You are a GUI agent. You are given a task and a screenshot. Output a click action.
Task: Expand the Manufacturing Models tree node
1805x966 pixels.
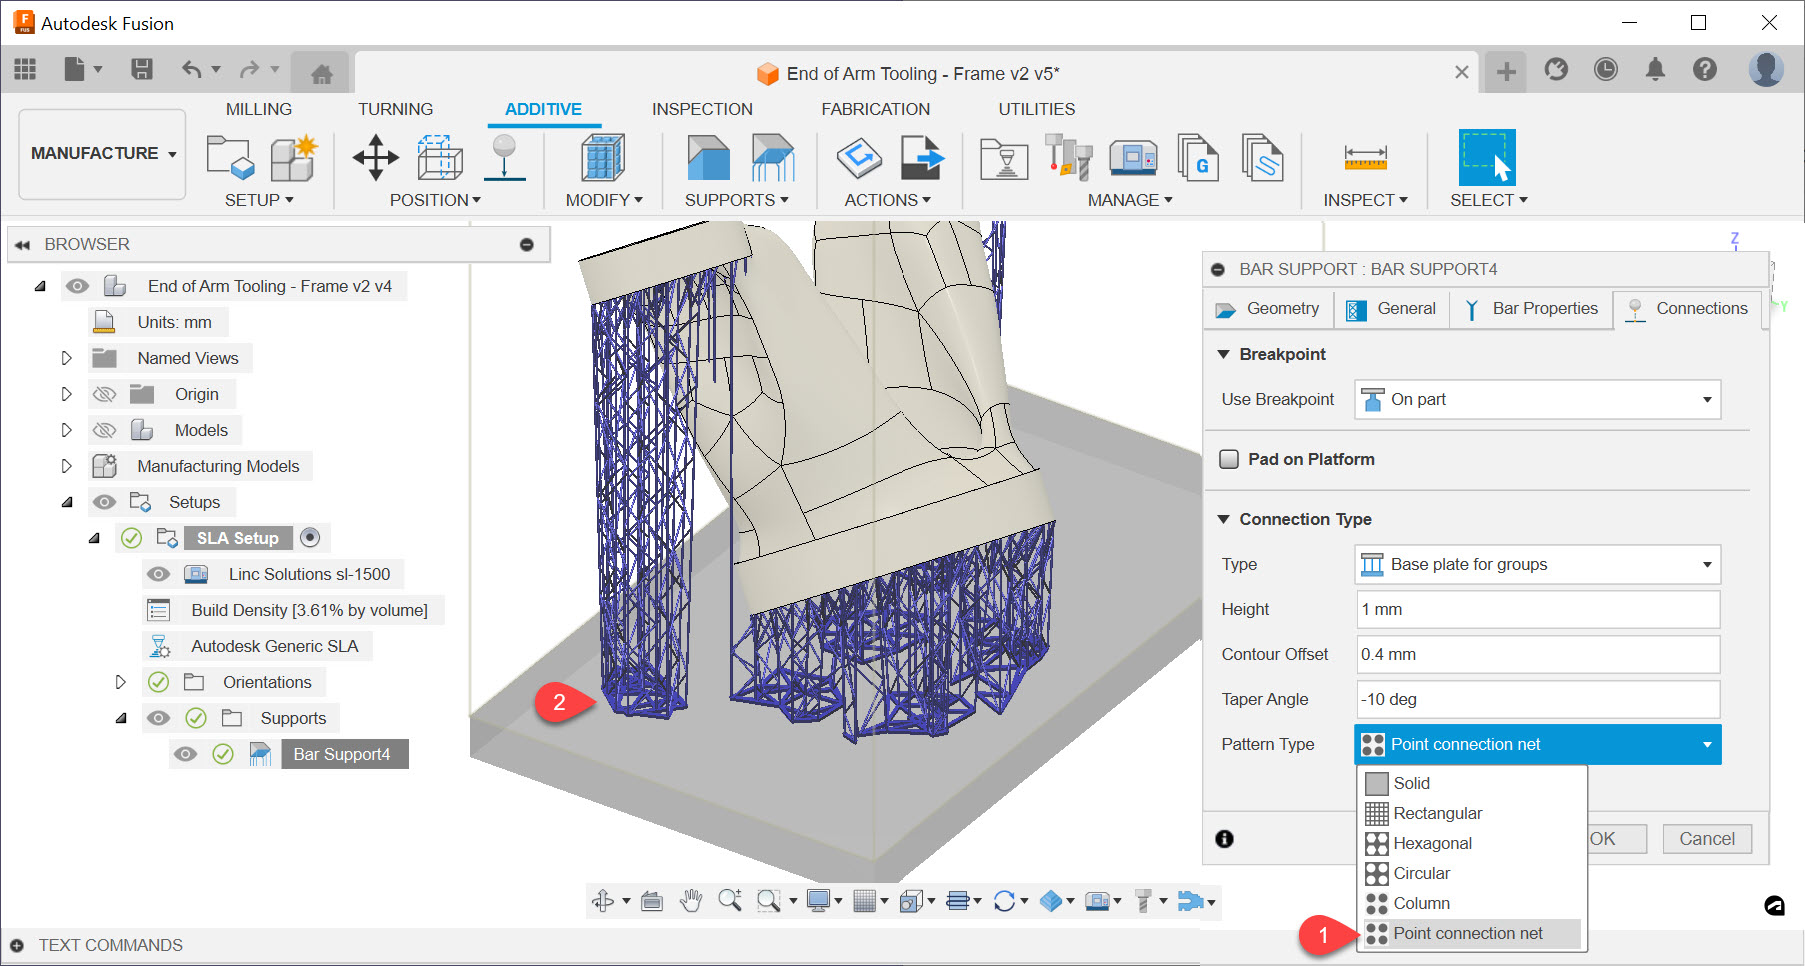67,466
